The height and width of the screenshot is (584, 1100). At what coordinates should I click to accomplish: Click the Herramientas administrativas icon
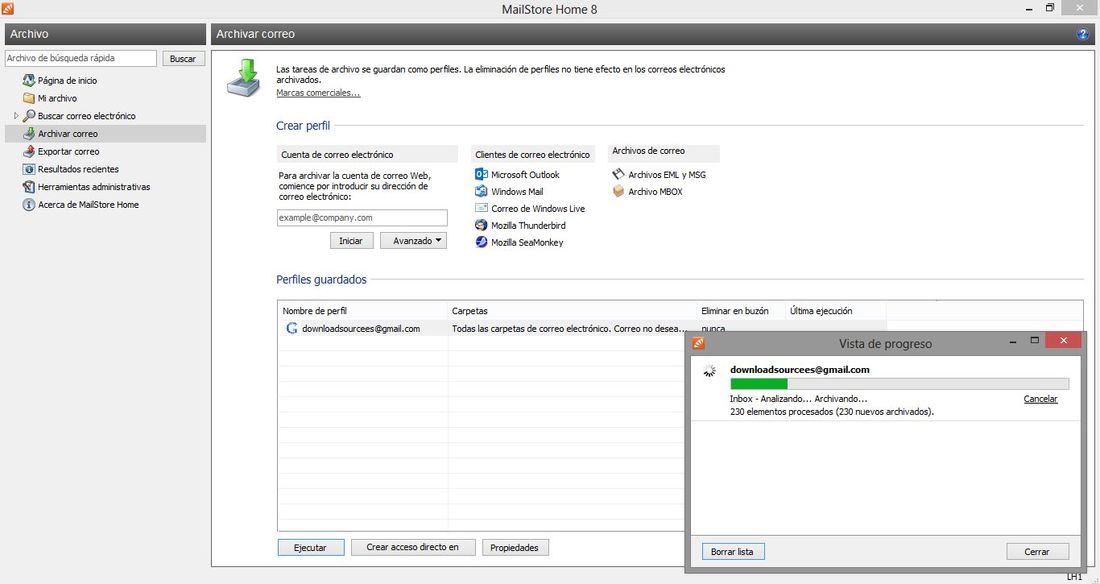(29, 187)
